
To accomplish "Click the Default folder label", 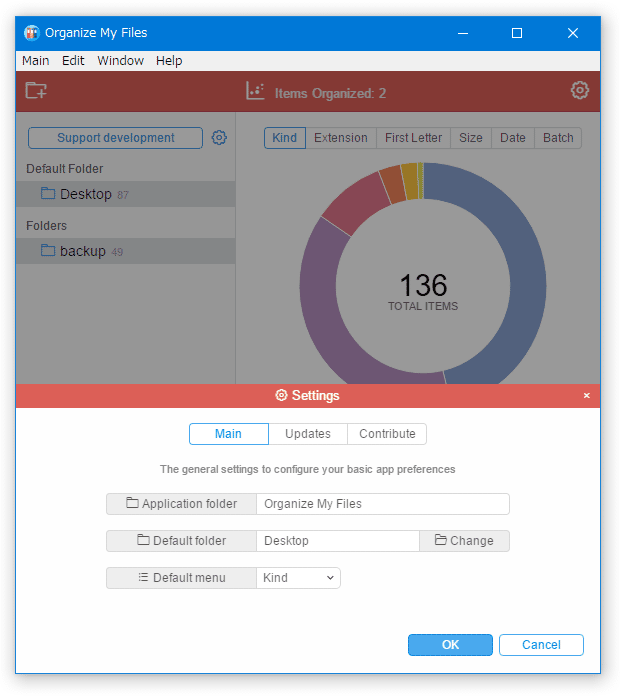I will tap(182, 541).
